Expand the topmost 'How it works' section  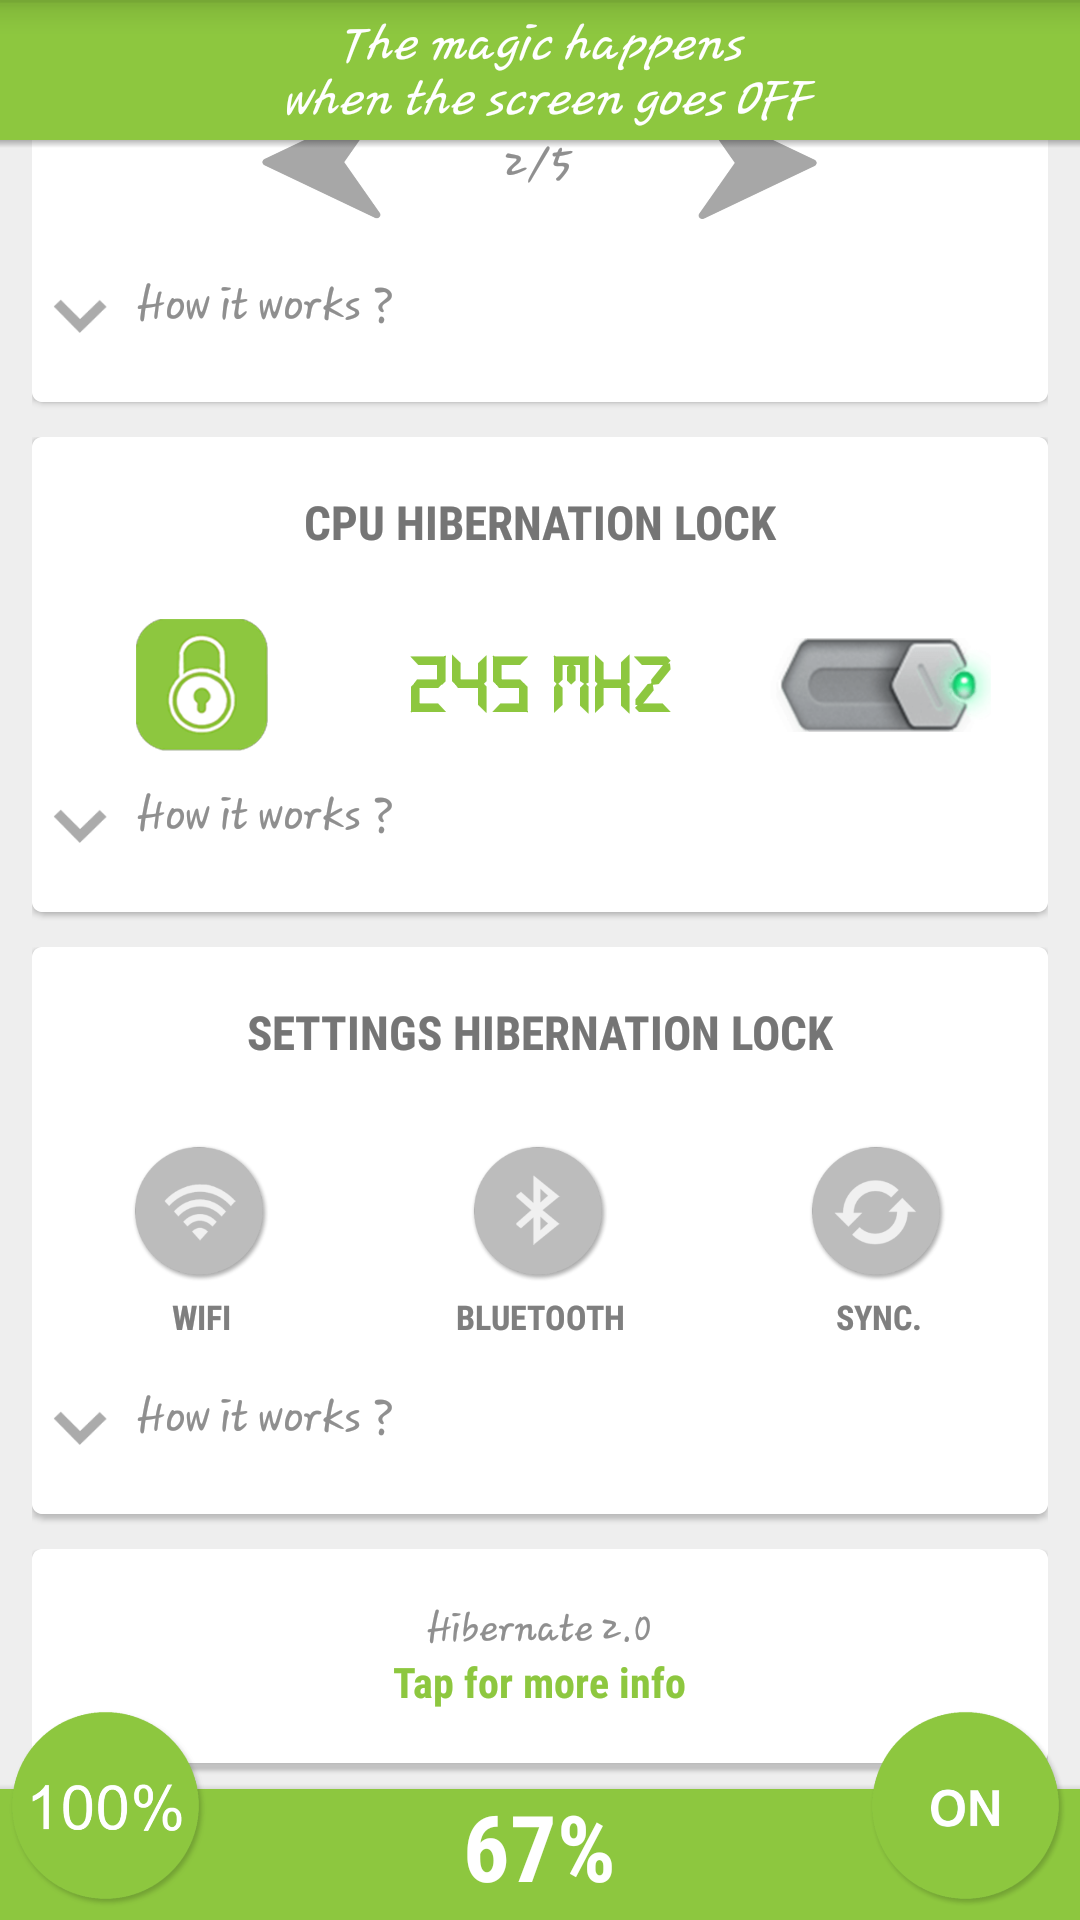pos(264,306)
